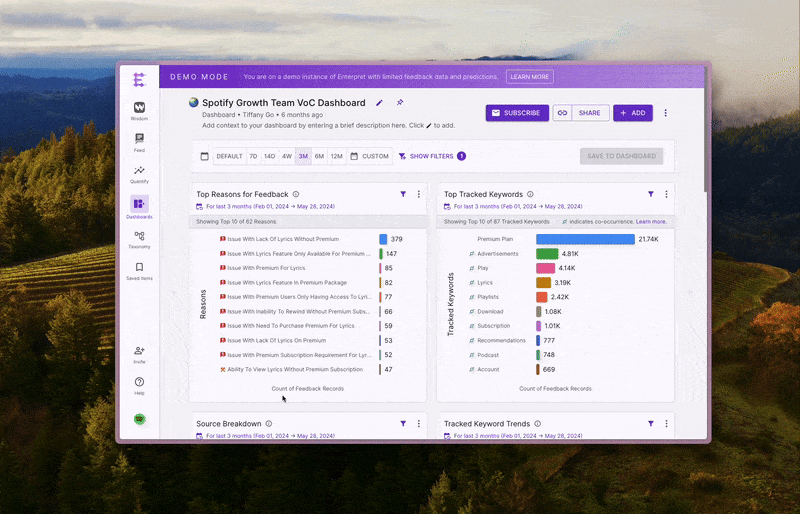800x514 pixels.
Task: Open the Quantify section
Action: tap(139, 174)
